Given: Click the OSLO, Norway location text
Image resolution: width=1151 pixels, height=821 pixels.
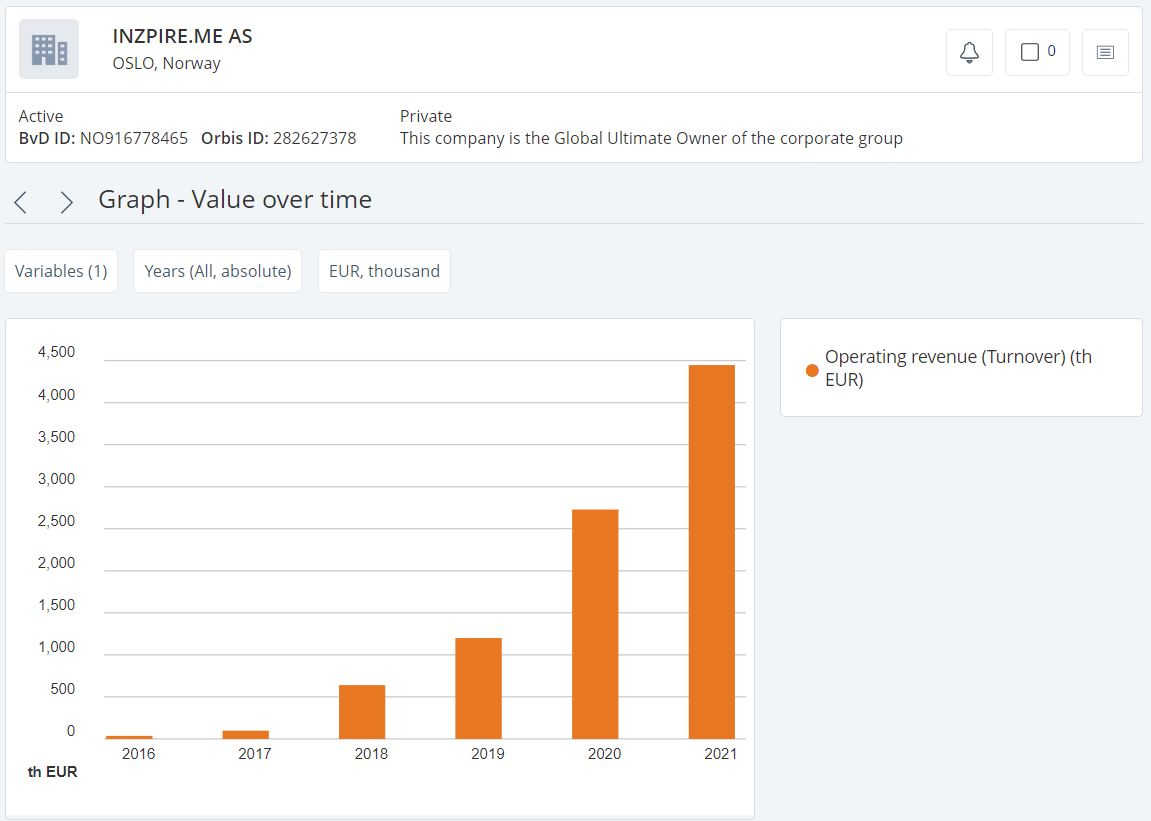Looking at the screenshot, I should pyautogui.click(x=167, y=63).
